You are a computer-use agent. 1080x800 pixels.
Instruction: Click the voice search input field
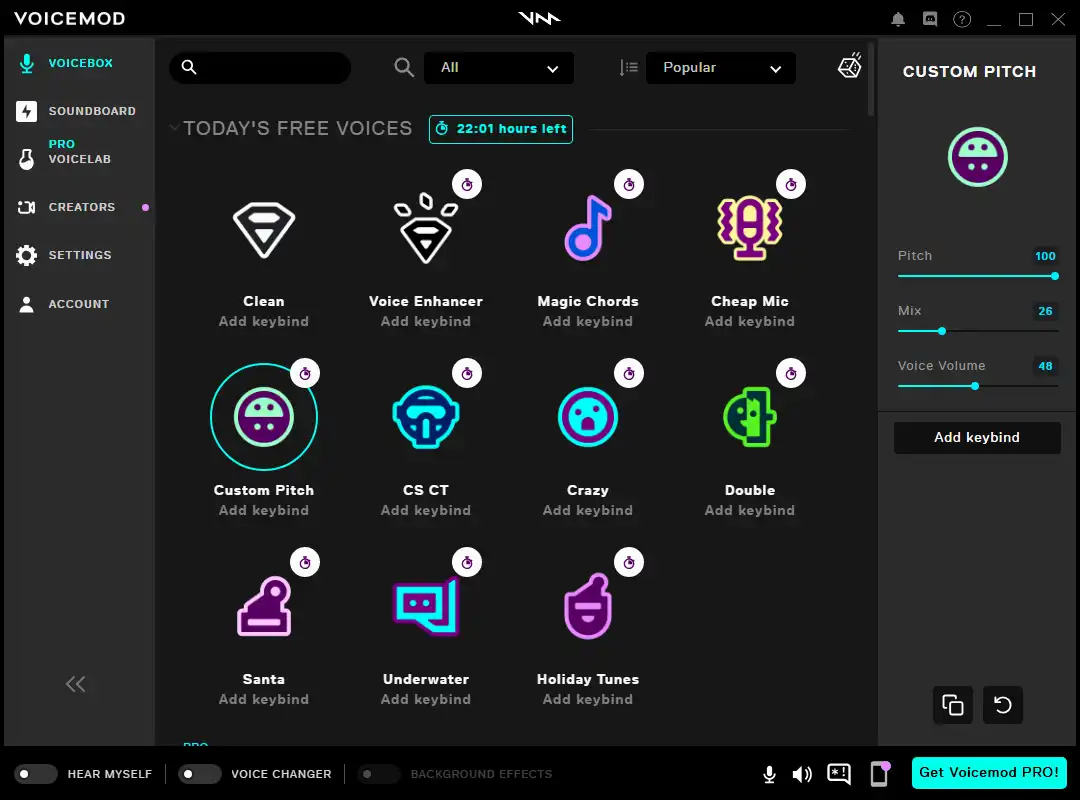pyautogui.click(x=260, y=68)
